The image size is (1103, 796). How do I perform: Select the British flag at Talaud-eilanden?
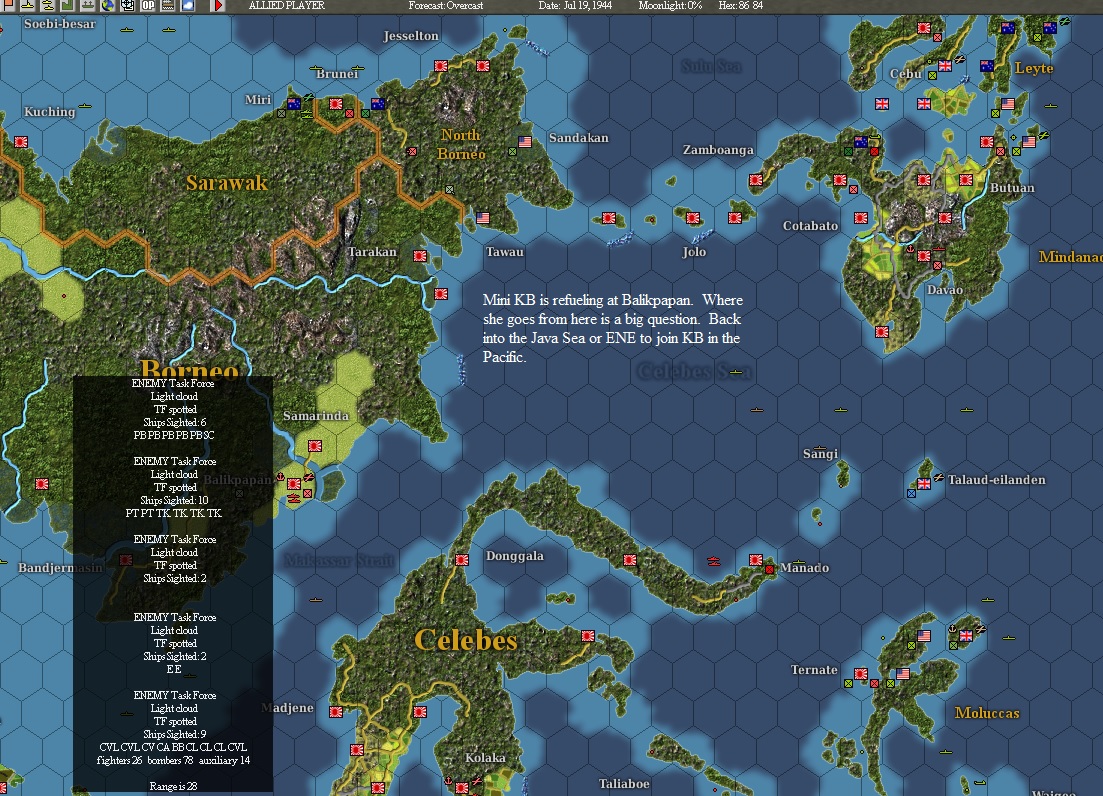click(924, 484)
